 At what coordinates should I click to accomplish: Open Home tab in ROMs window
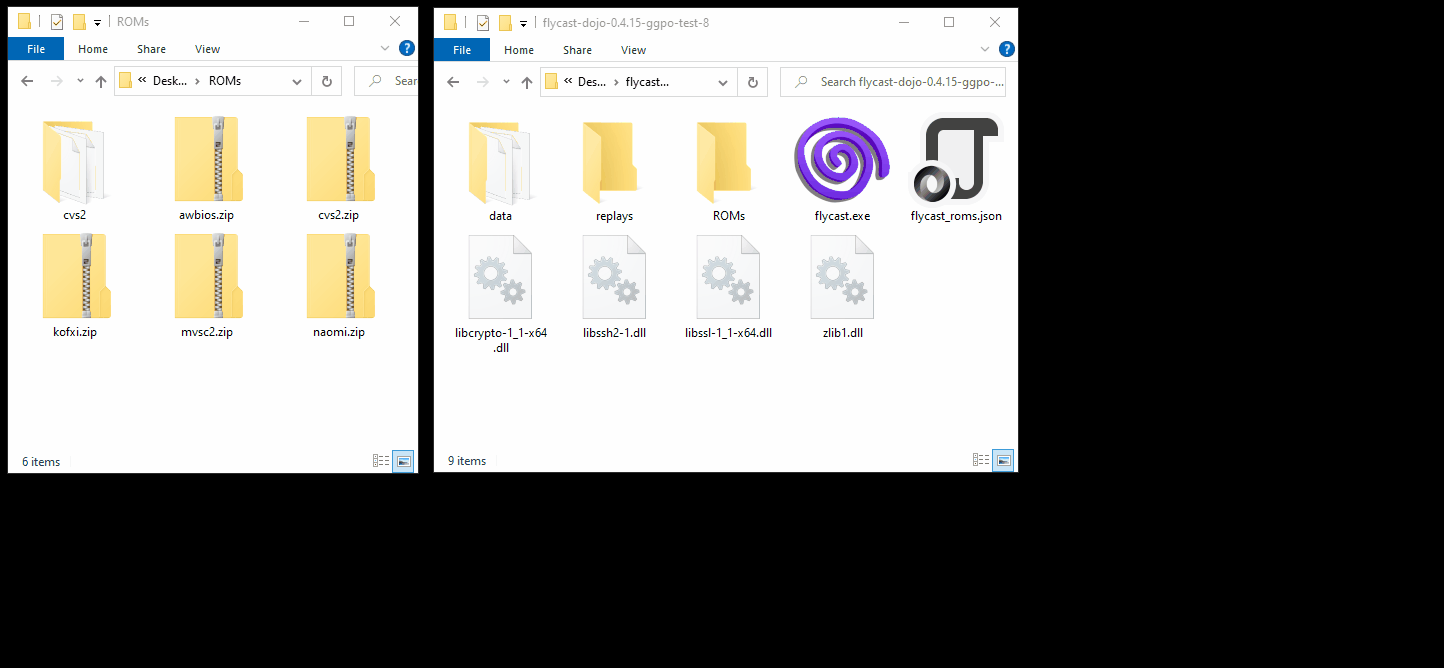[x=93, y=49]
